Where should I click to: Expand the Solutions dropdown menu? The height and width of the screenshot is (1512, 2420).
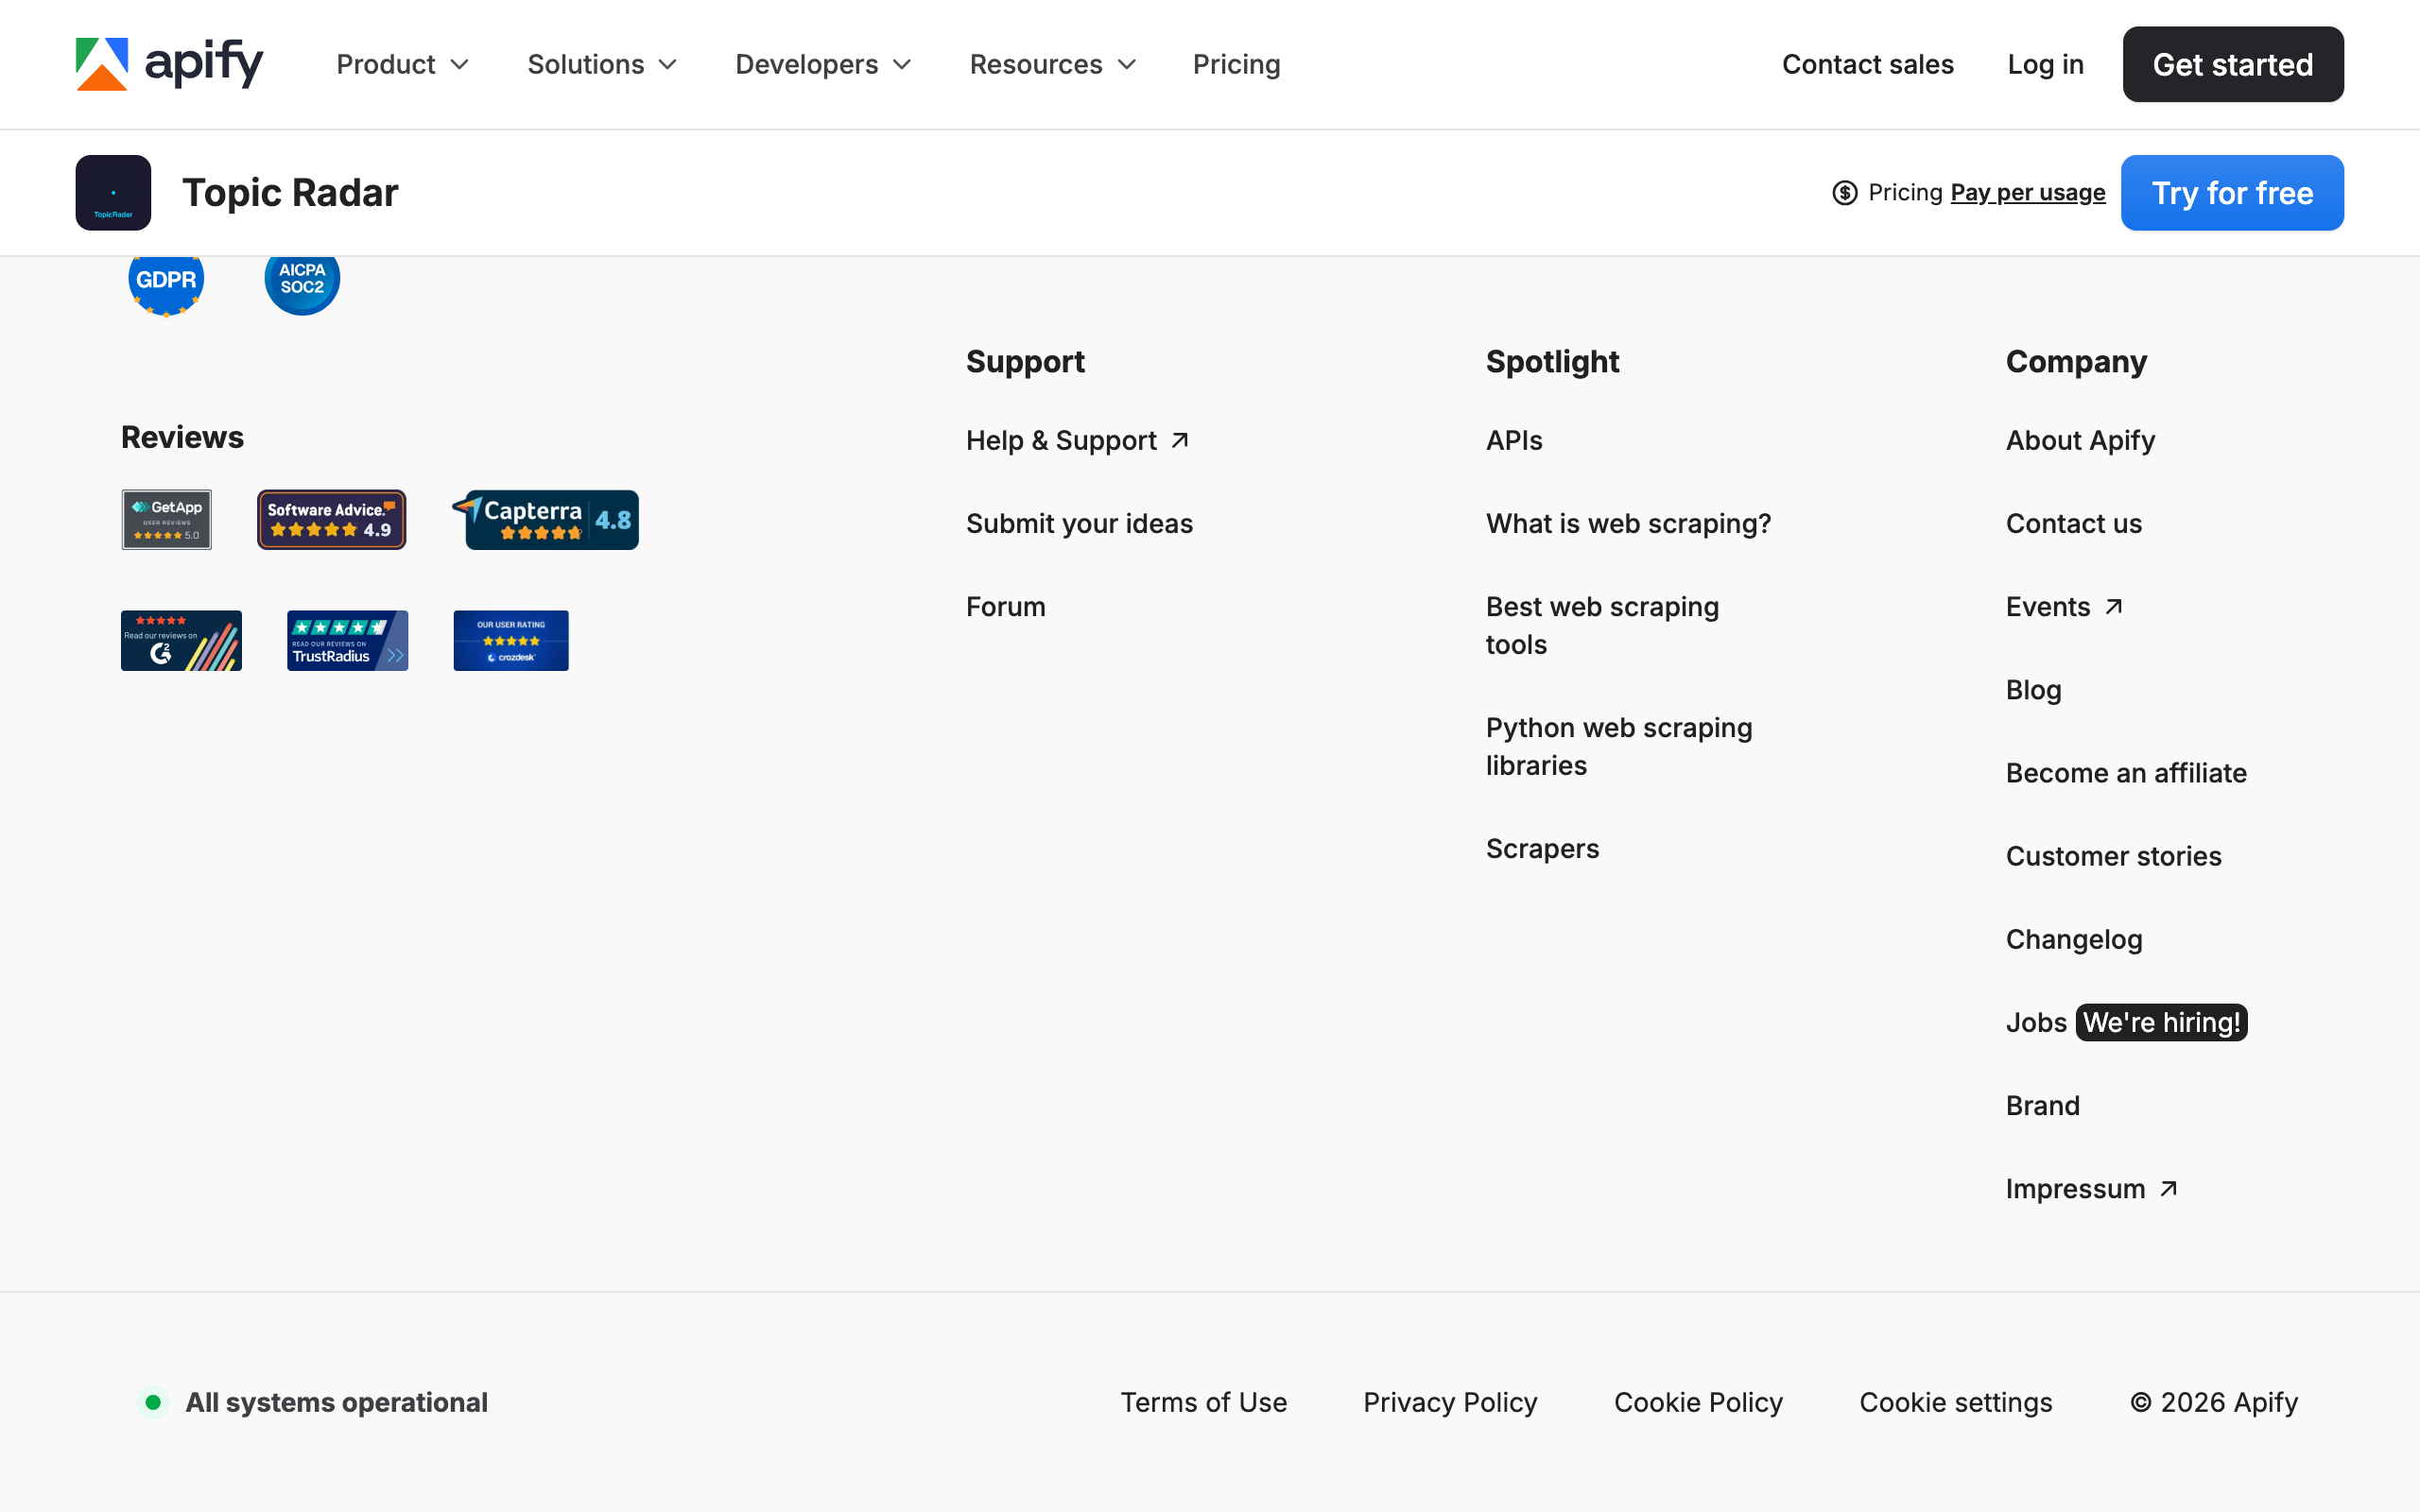coord(602,64)
